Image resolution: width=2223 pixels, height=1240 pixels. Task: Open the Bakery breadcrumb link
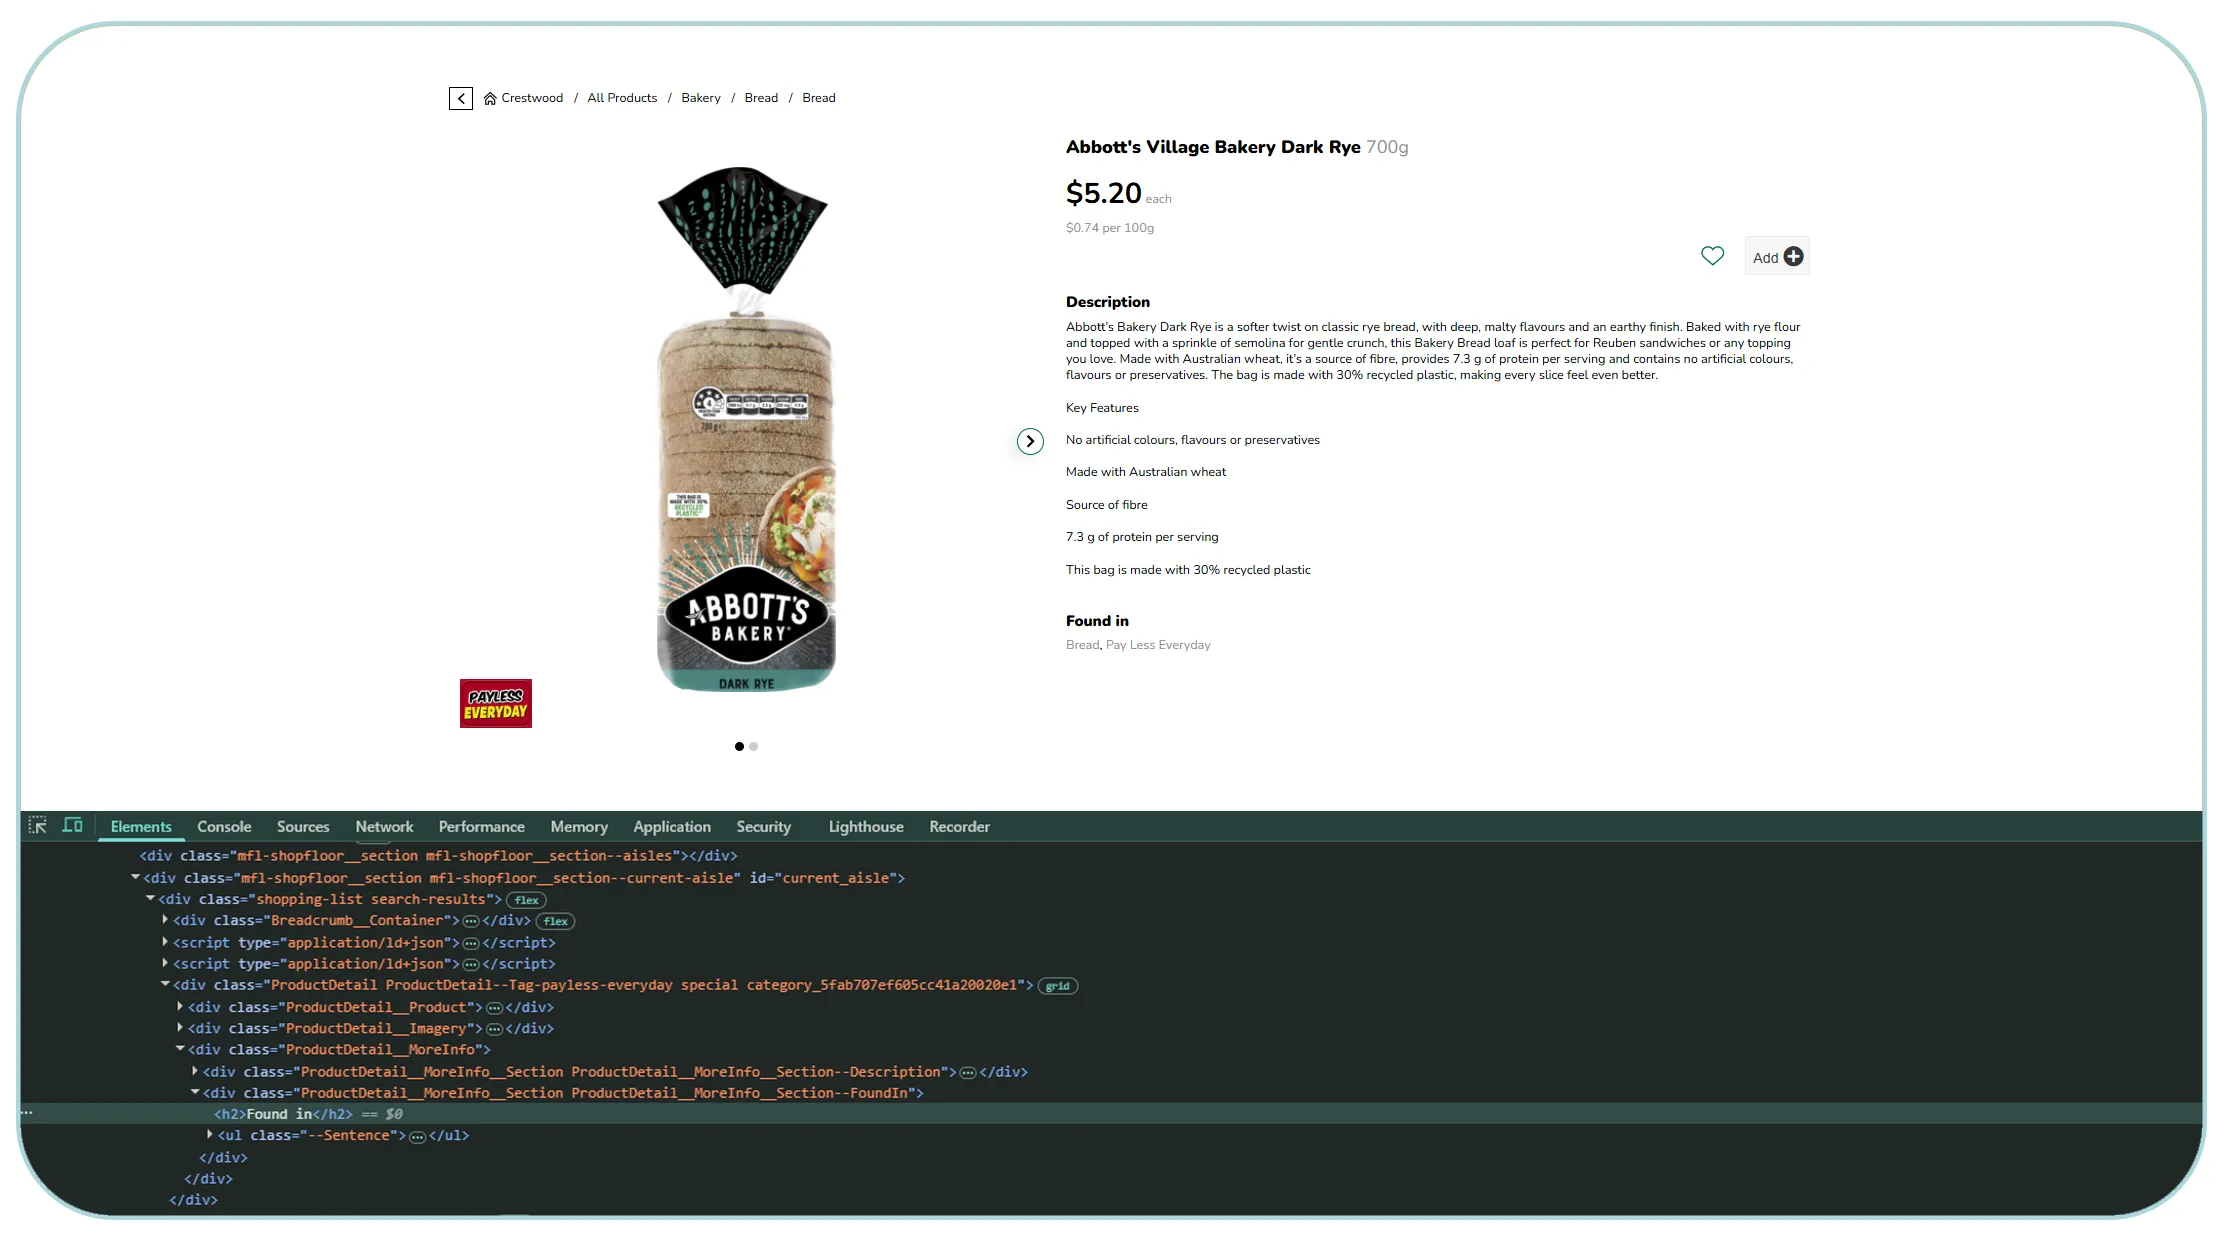coord(701,98)
